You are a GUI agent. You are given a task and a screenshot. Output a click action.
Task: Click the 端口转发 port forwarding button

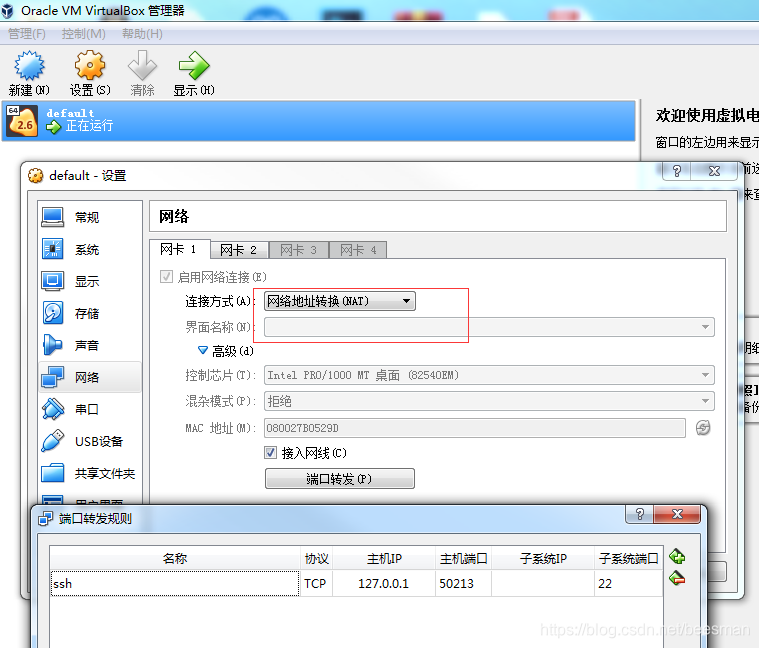(340, 479)
